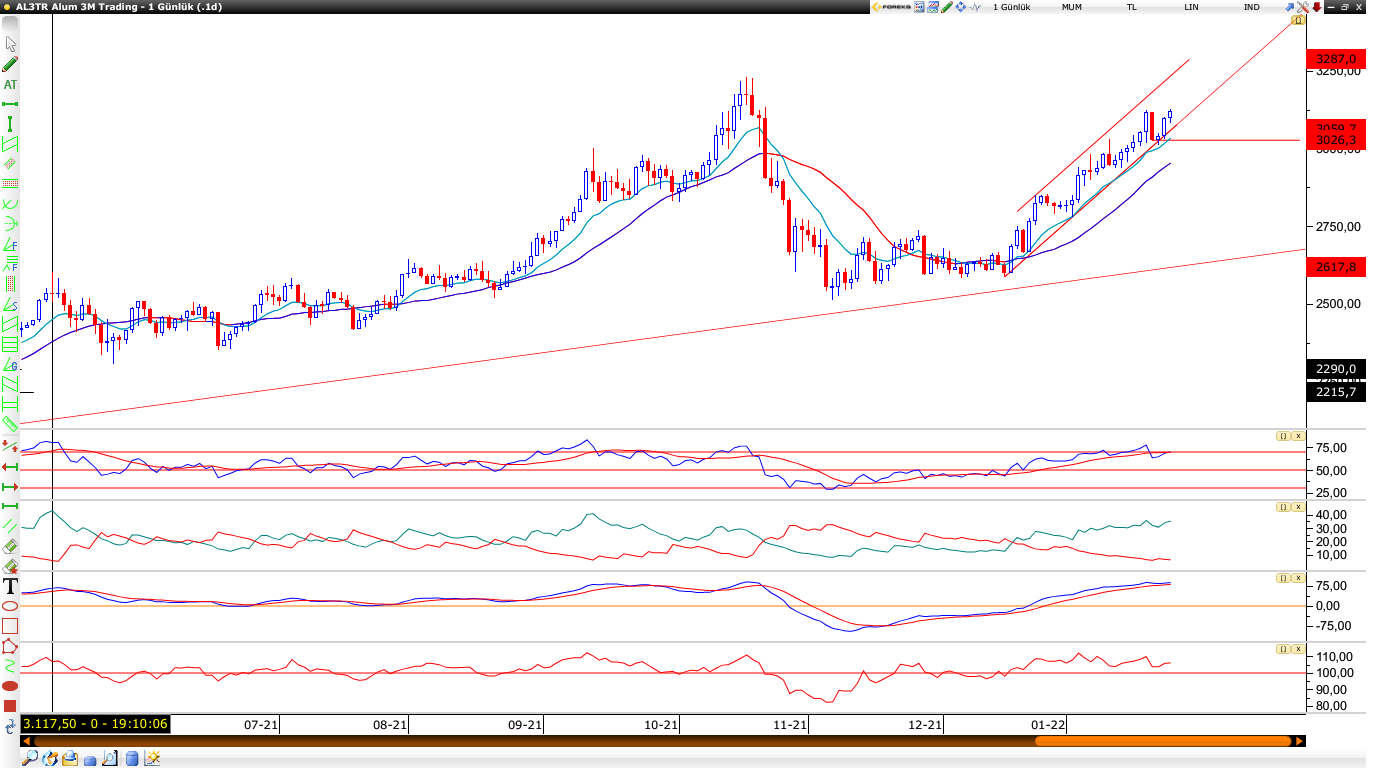Click the green pencil icon in title bar
Screen dimensions: 1380x768
[x=947, y=7]
